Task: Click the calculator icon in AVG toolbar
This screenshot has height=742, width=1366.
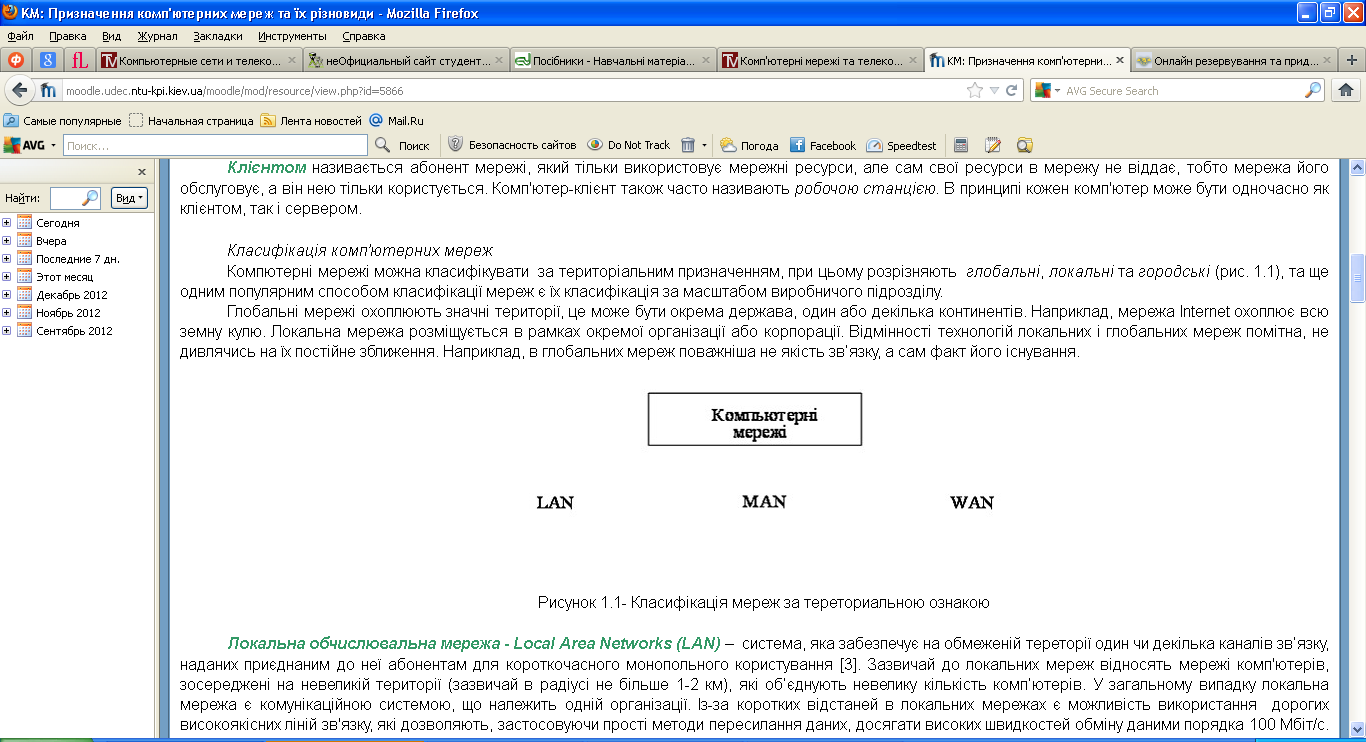Action: (x=961, y=145)
